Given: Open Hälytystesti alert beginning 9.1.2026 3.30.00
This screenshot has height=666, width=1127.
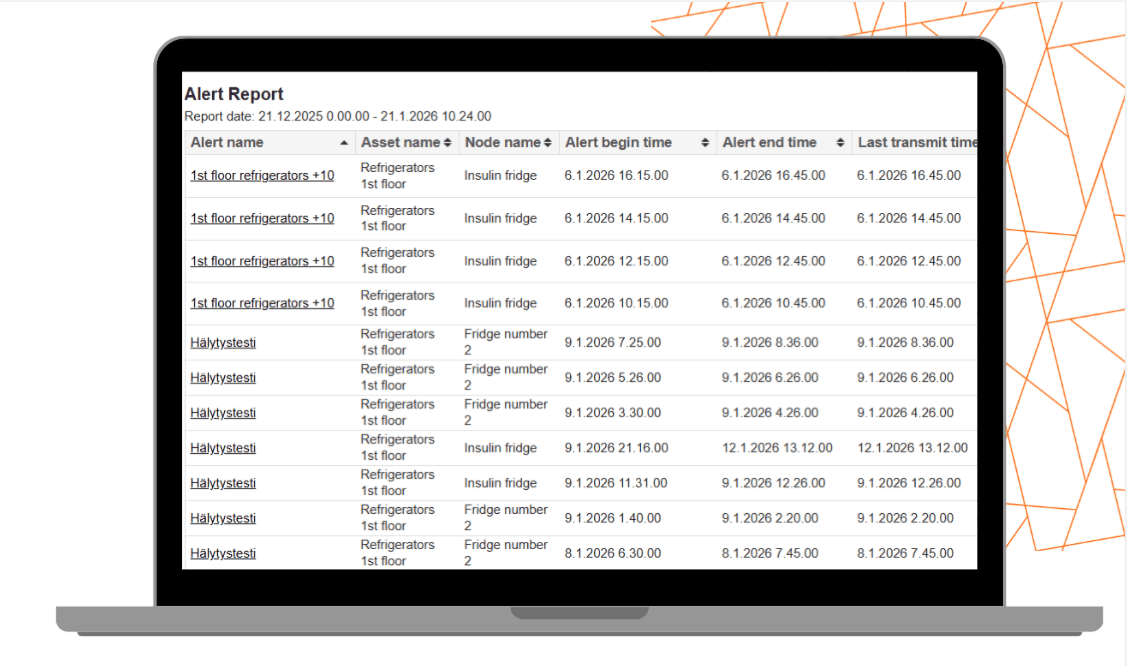Looking at the screenshot, I should tap(223, 413).
